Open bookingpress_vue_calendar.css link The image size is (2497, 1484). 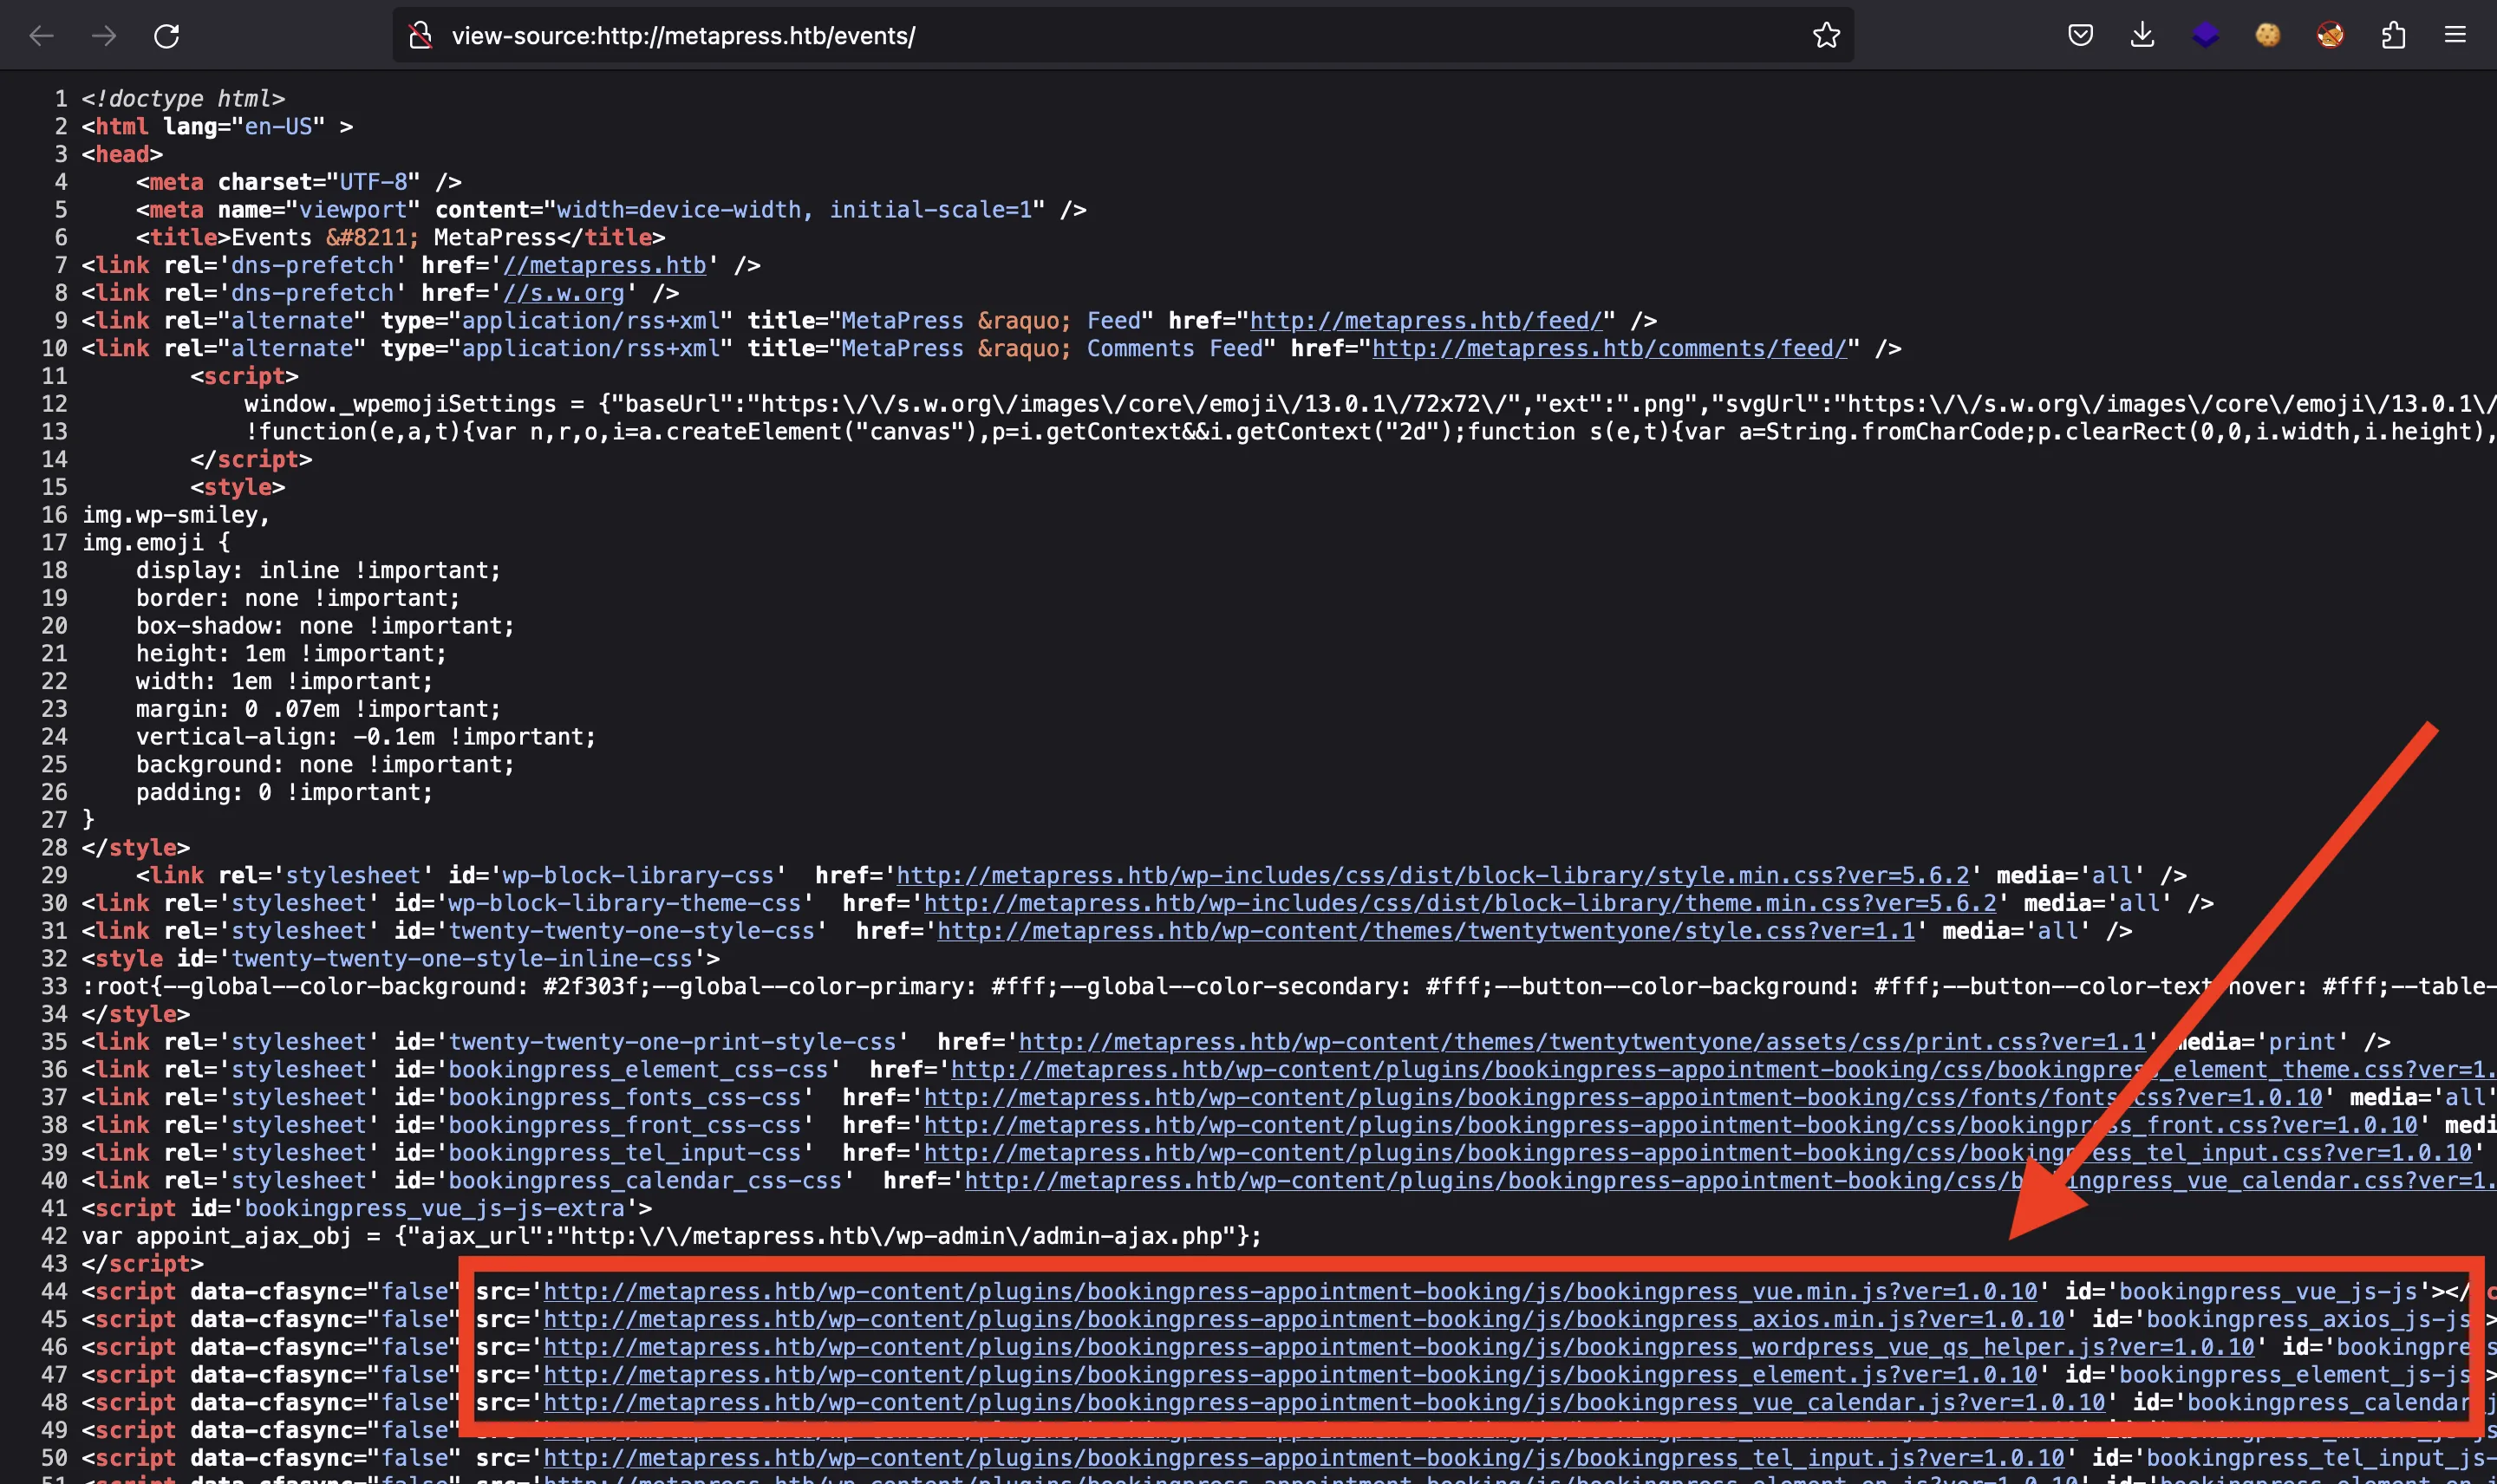coord(1730,1181)
